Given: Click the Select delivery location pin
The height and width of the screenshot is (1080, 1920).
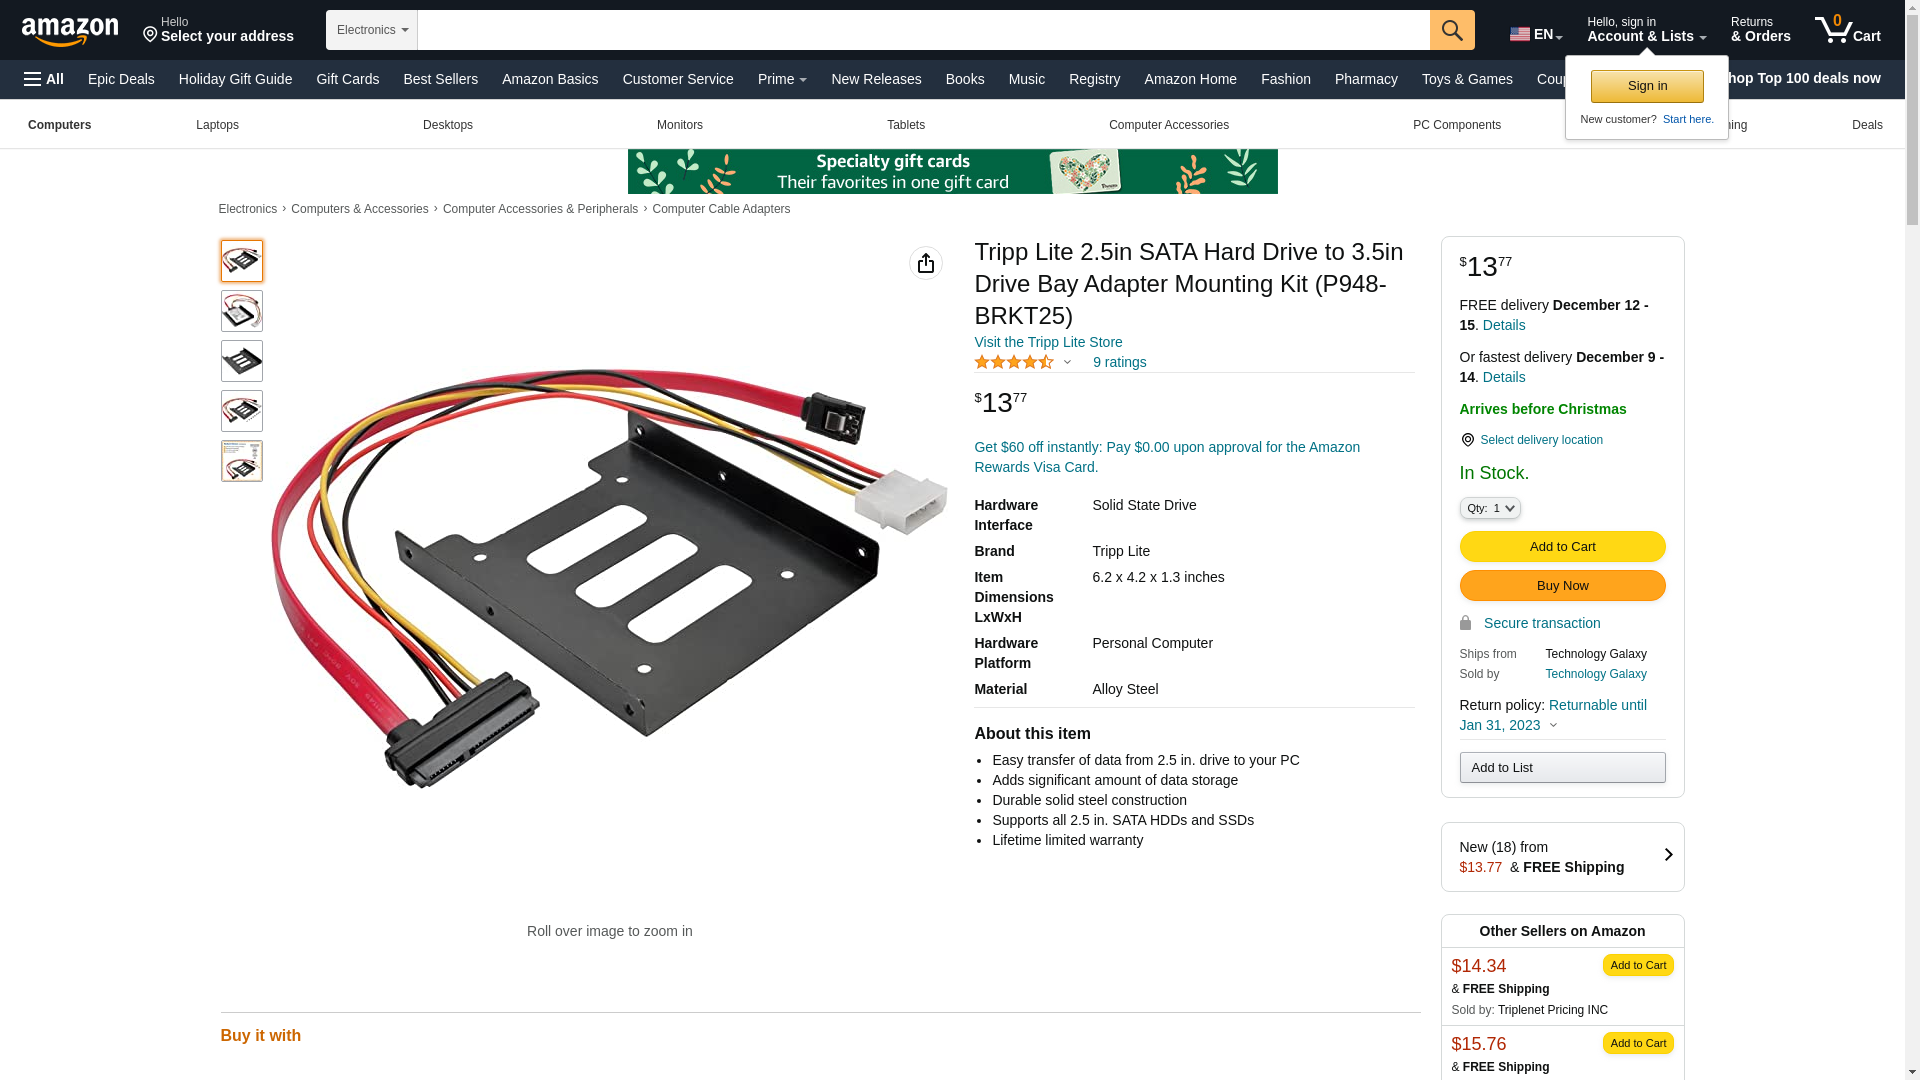Looking at the screenshot, I should click(1467, 440).
